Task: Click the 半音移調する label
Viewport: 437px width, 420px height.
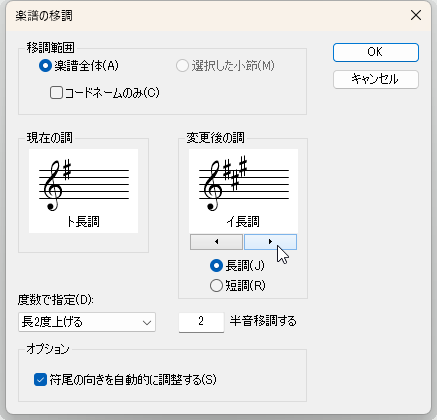Action: coord(263,321)
